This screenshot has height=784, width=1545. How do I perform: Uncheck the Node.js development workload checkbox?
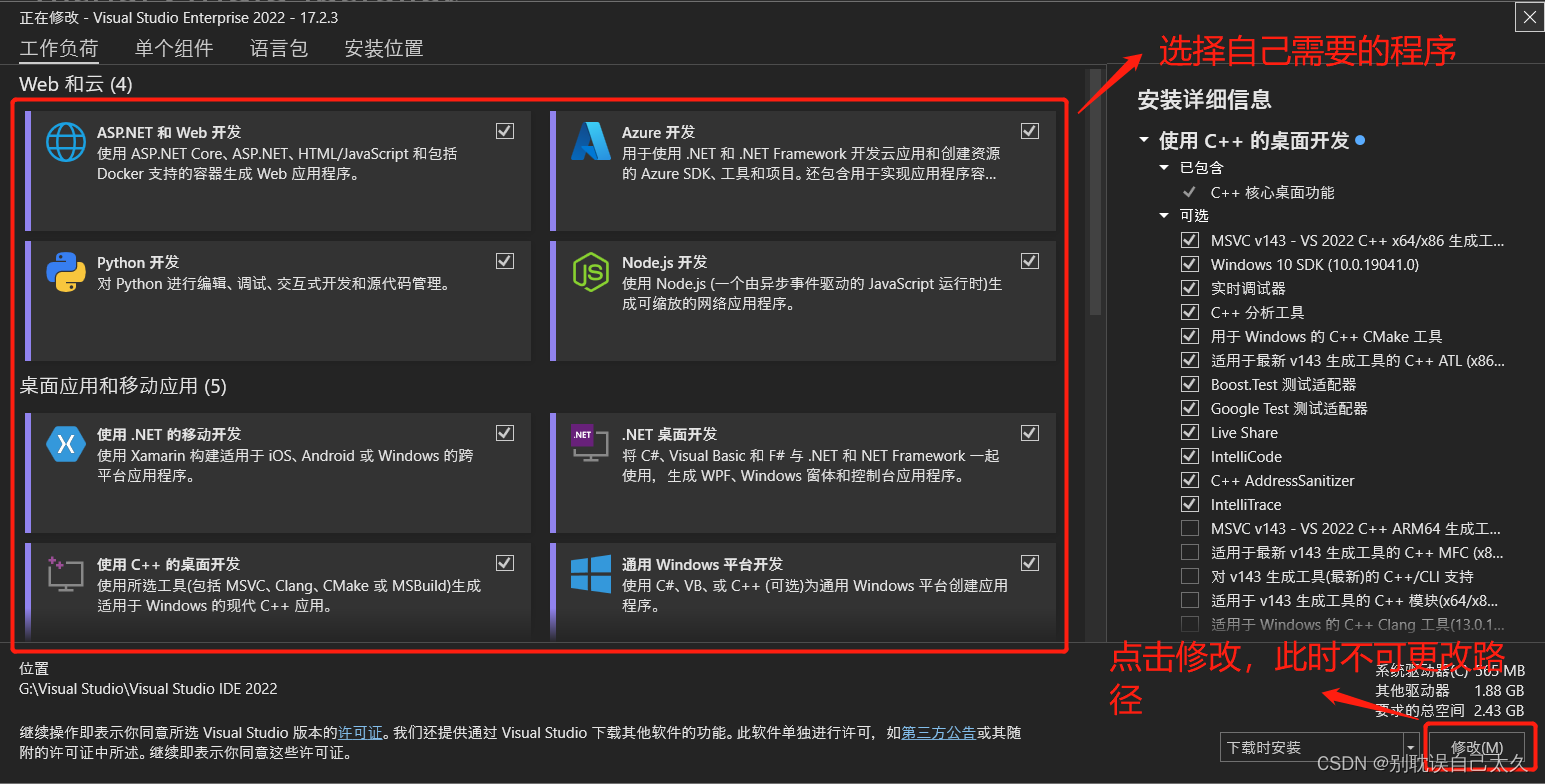1030,261
